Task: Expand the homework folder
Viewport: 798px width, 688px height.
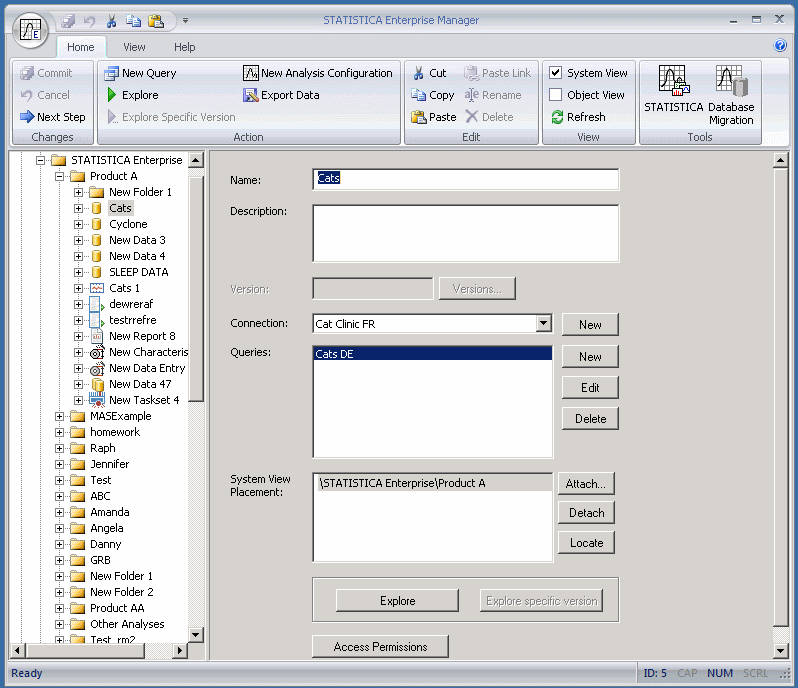Action: (x=60, y=433)
